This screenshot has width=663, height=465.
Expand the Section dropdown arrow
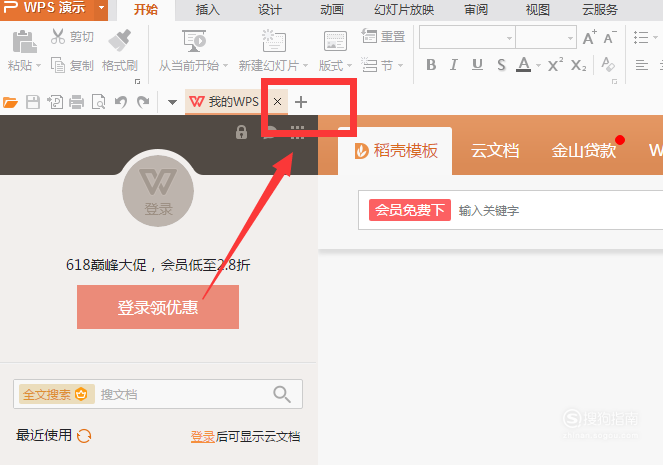tap(400, 66)
